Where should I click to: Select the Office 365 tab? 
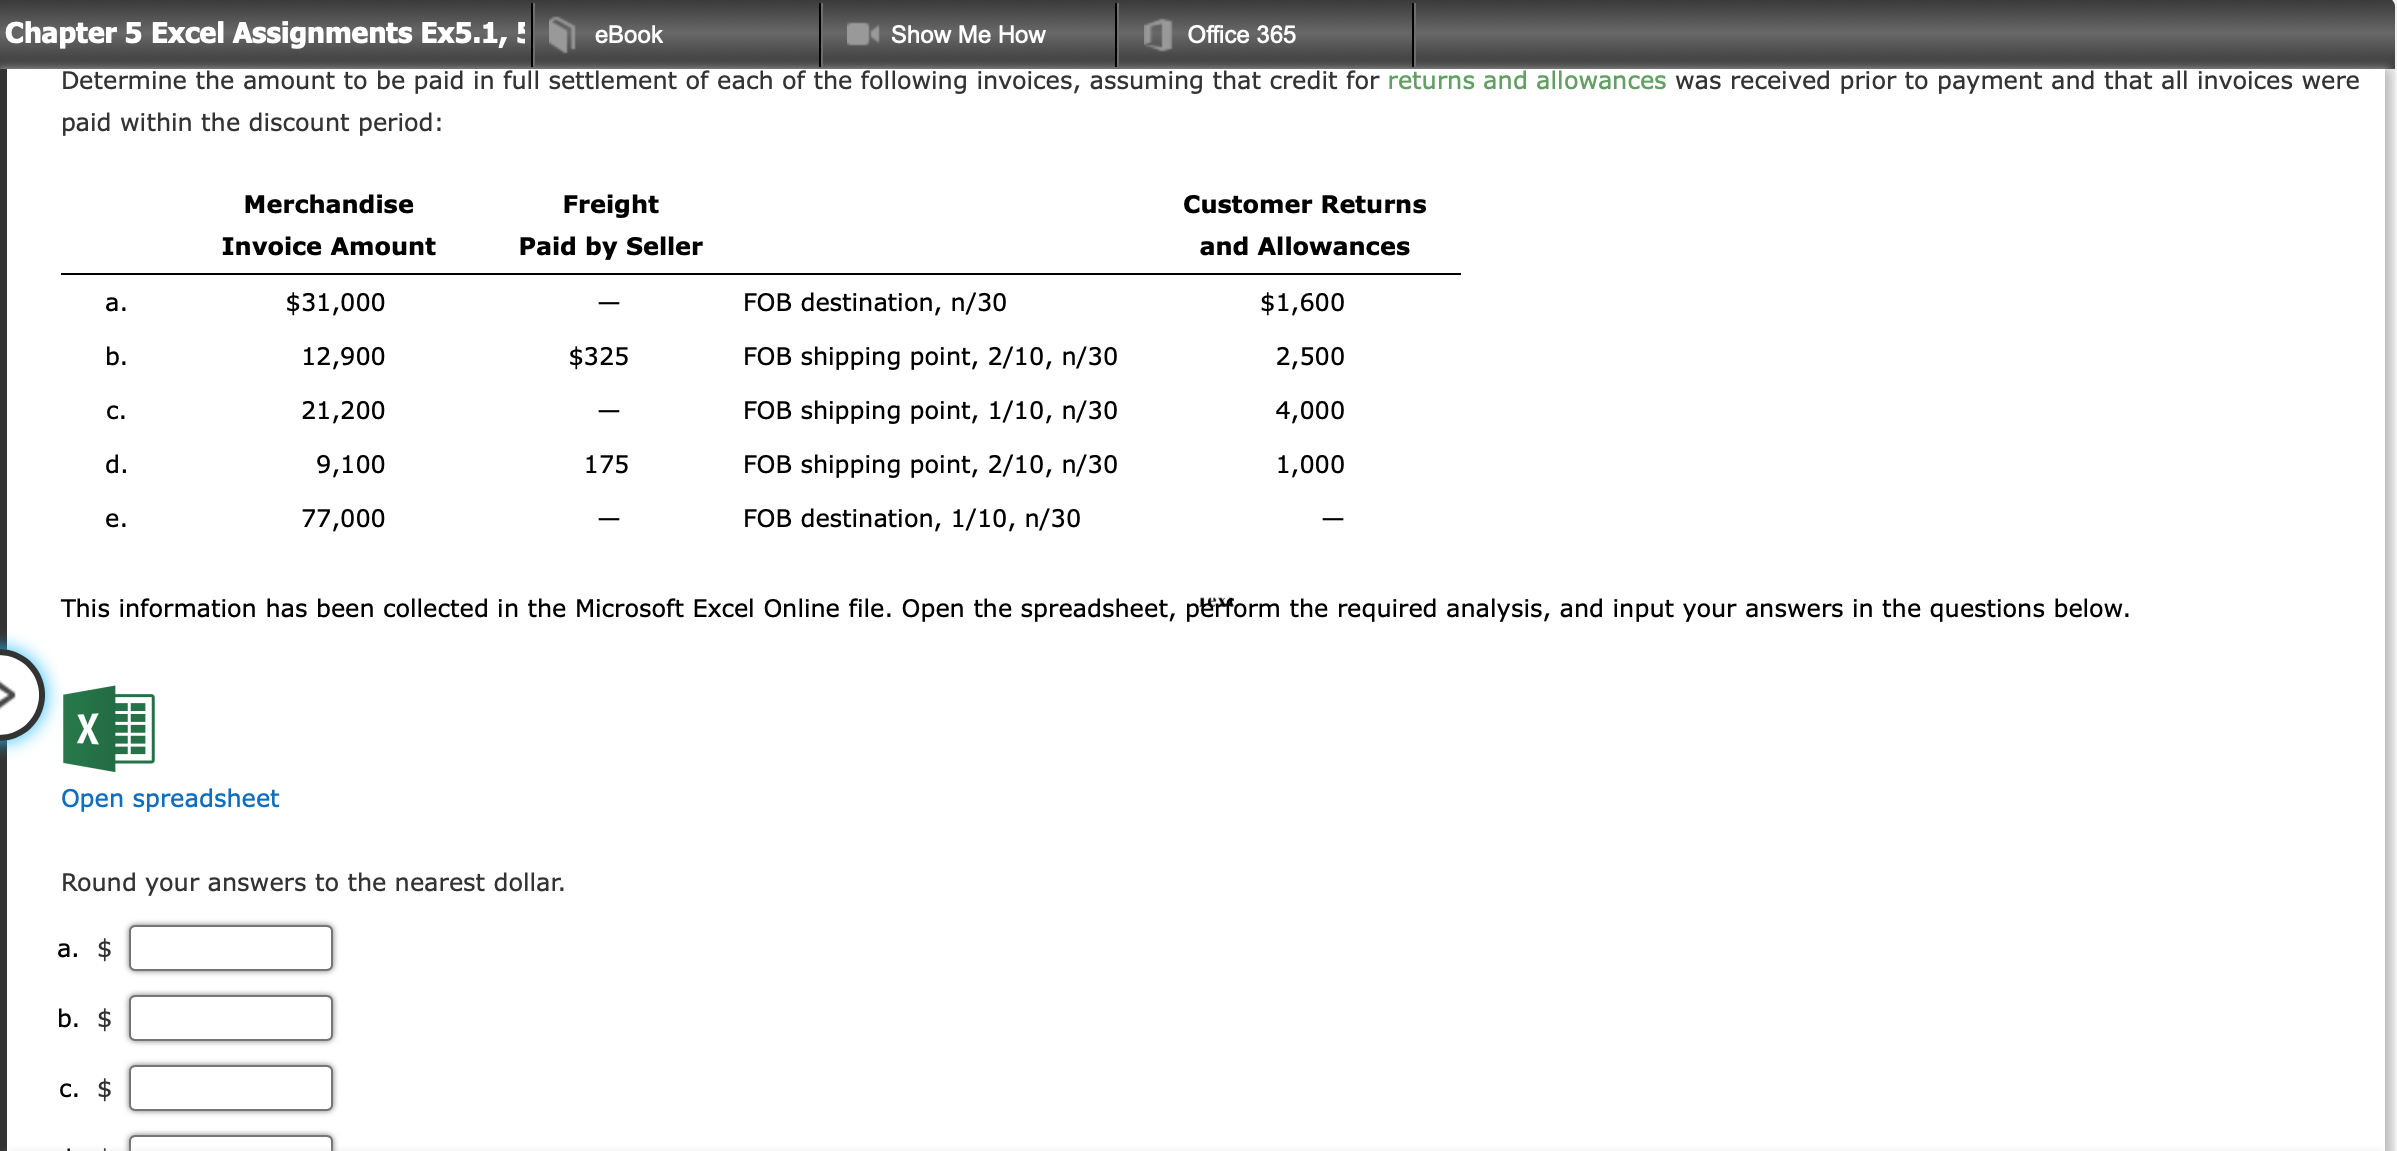tap(1240, 34)
